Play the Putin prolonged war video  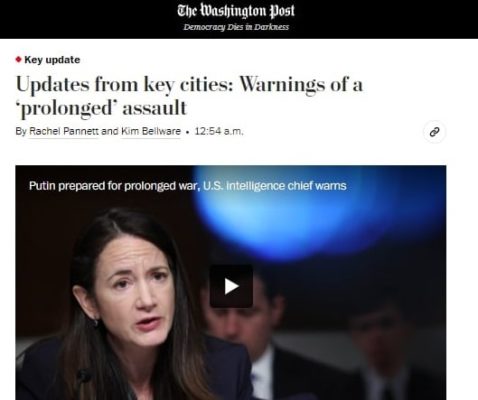click(x=231, y=286)
